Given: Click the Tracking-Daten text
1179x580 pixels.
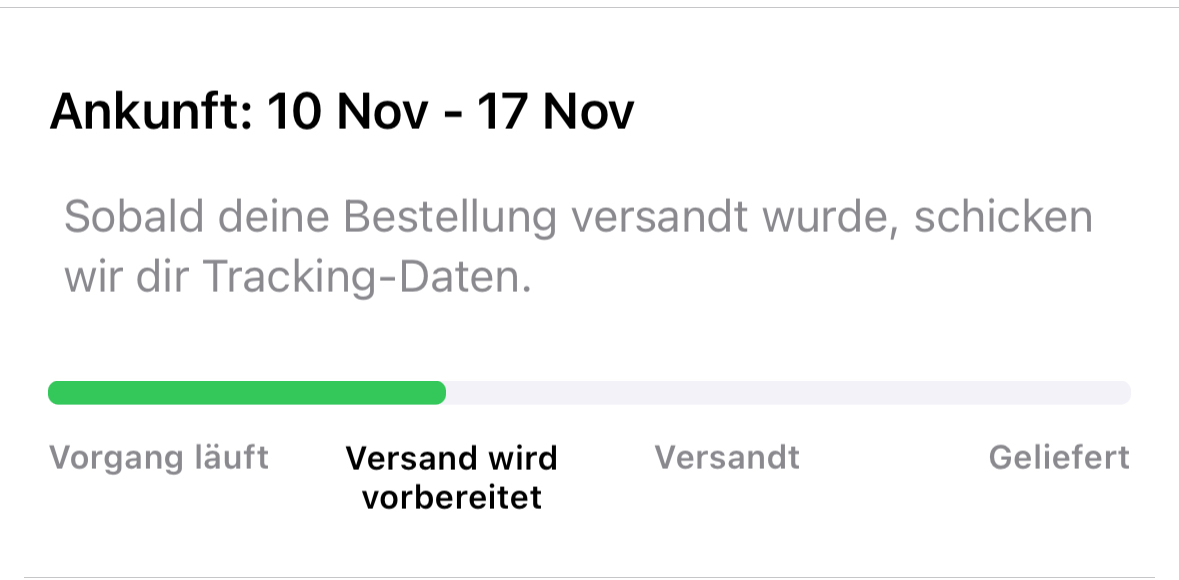Looking at the screenshot, I should click(366, 278).
